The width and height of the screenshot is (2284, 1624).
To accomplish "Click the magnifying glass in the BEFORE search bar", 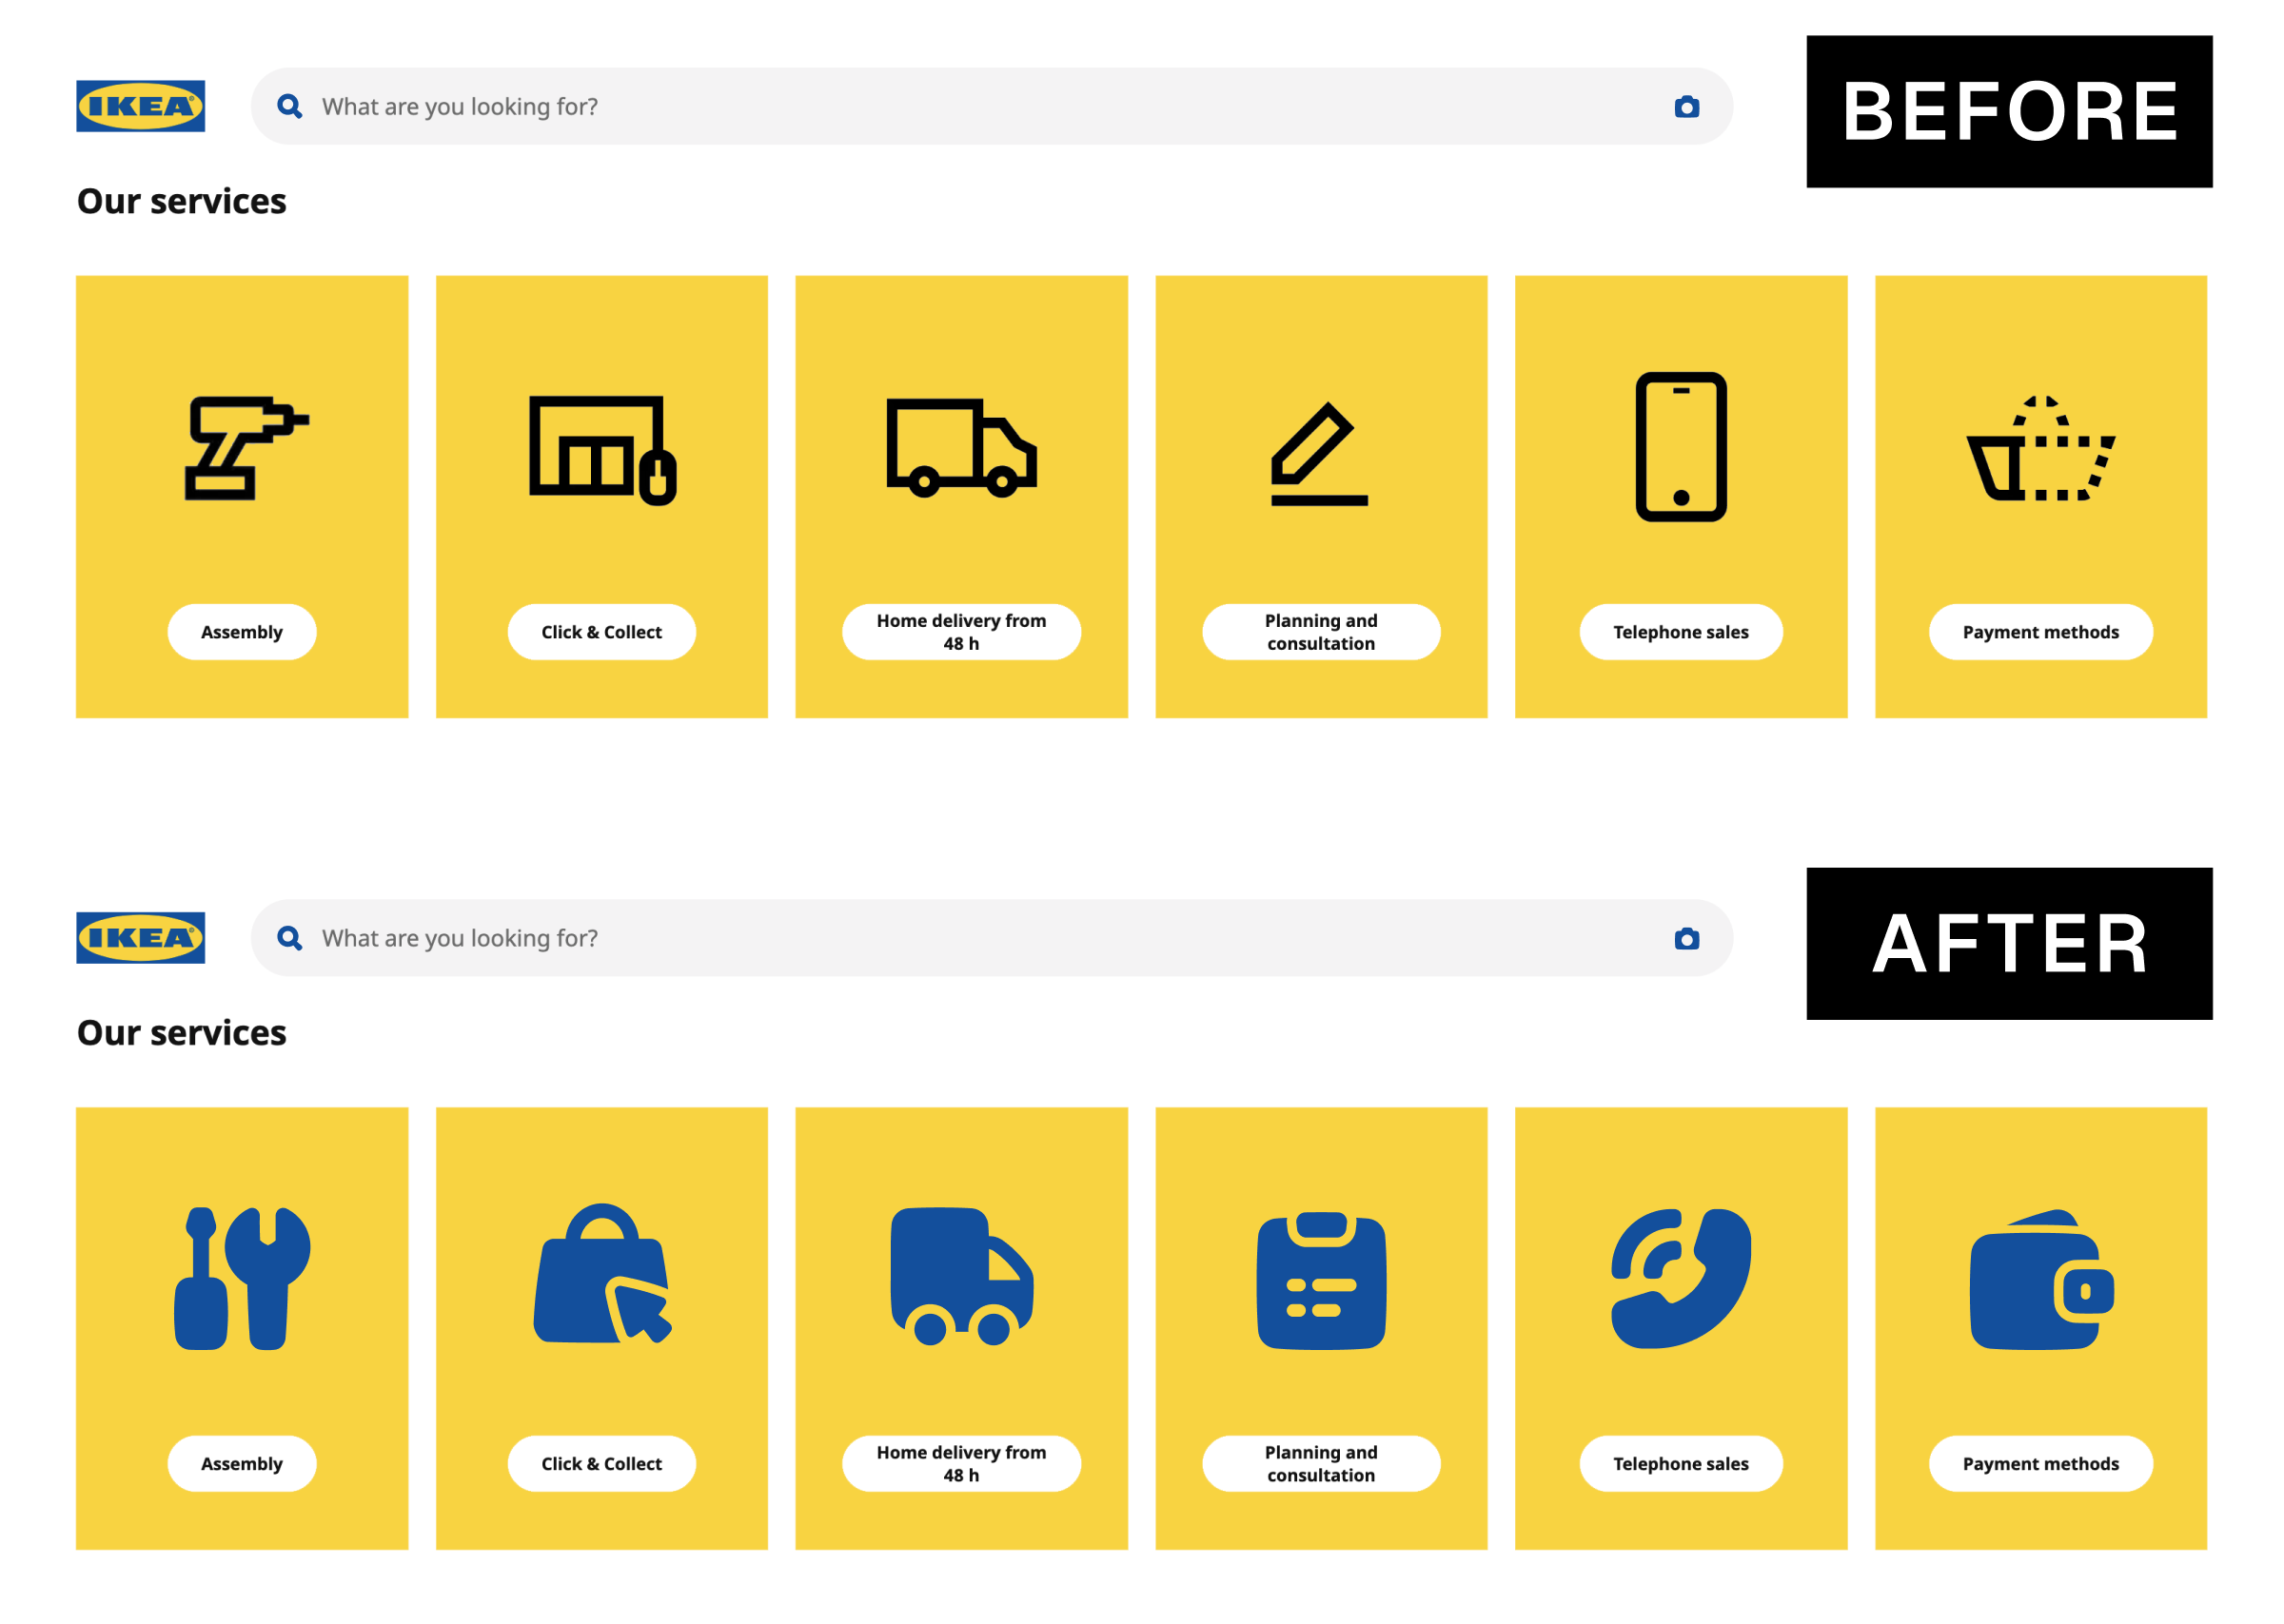I will (291, 106).
